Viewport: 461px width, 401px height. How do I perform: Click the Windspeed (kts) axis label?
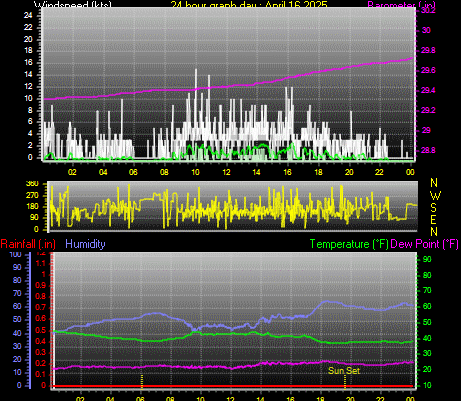[73, 5]
